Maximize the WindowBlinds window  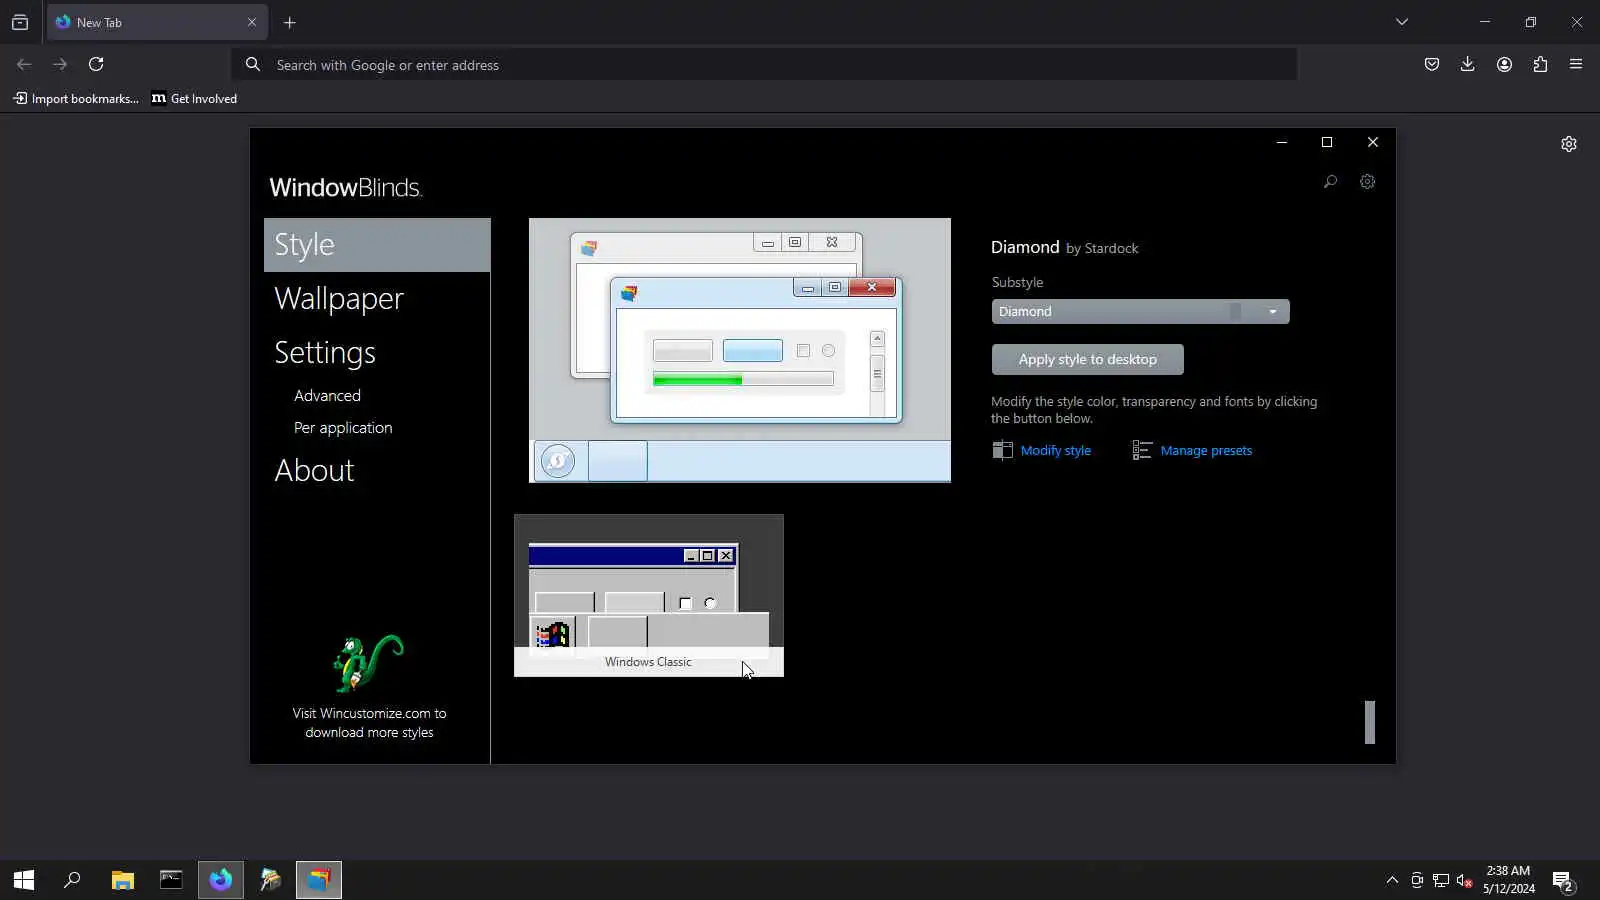pos(1327,142)
